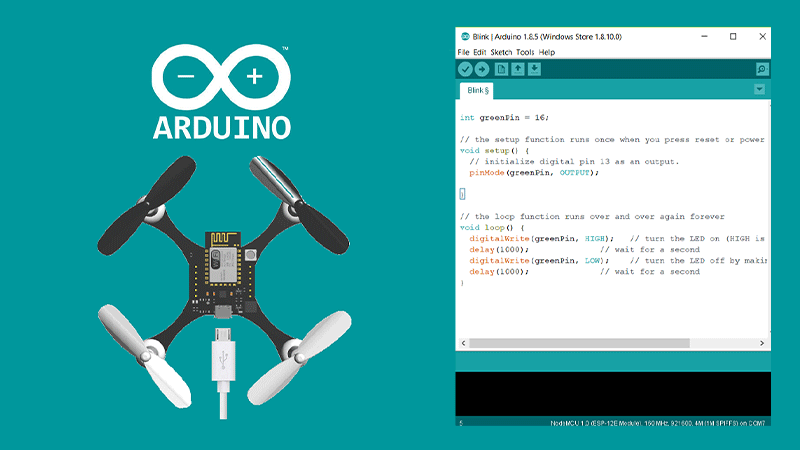The width and height of the screenshot is (800, 450).
Task: Open the tab options dropdown arrow
Action: click(759, 89)
